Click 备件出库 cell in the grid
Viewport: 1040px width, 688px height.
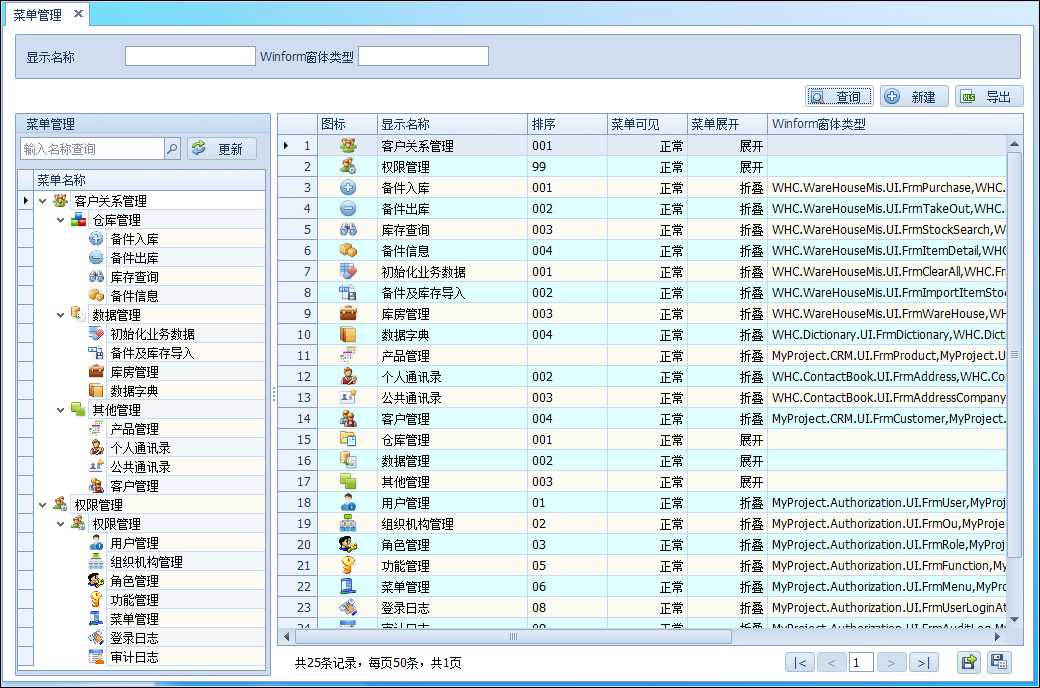[451, 209]
